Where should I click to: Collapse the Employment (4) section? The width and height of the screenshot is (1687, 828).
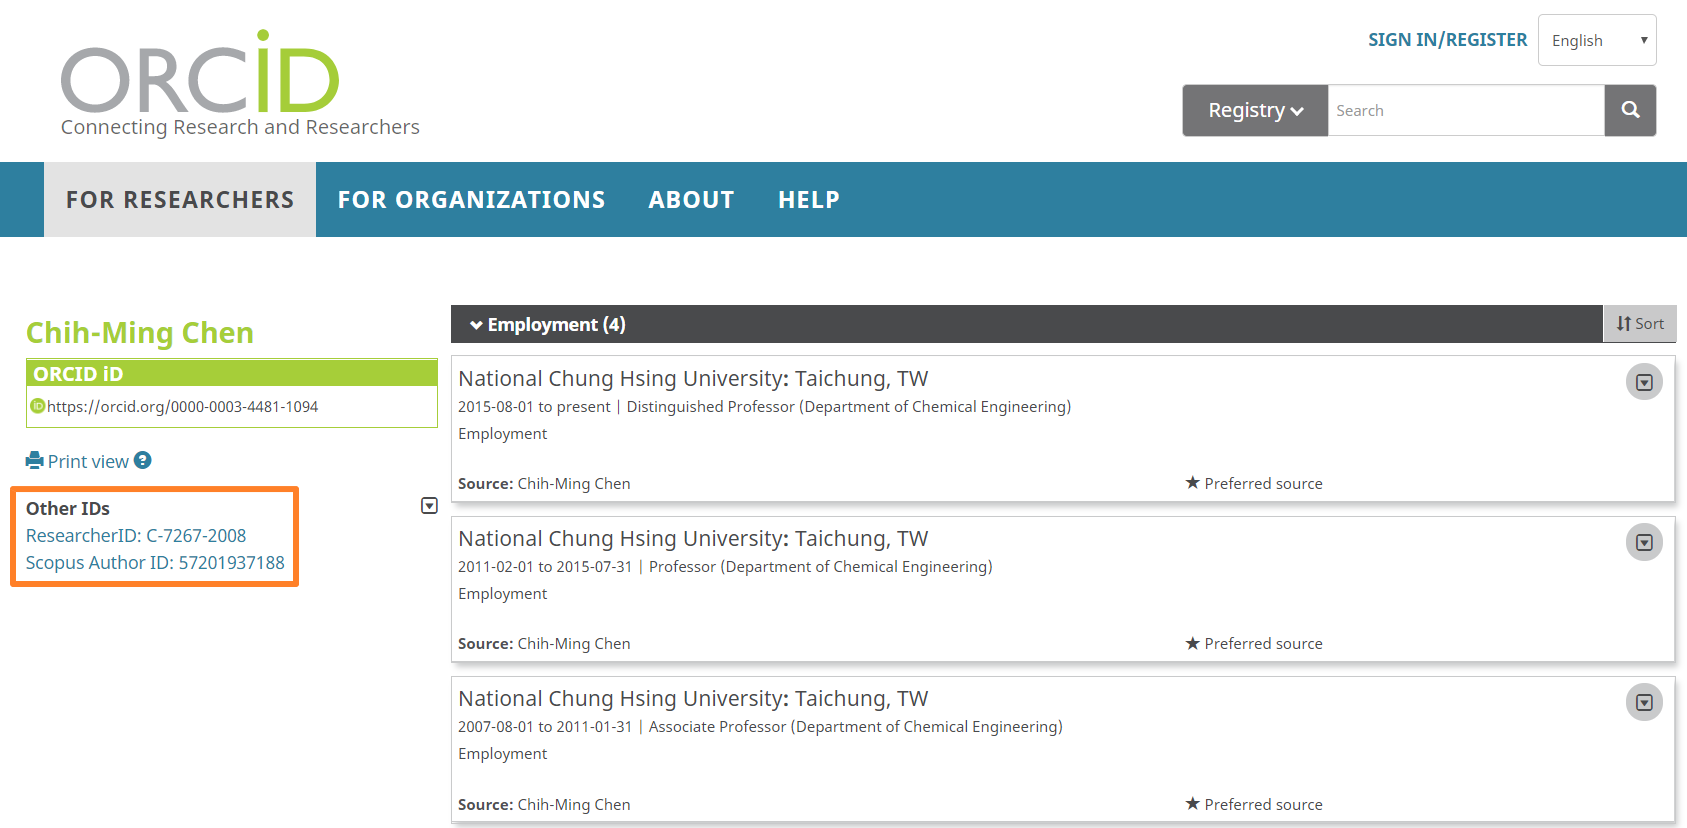(x=548, y=324)
